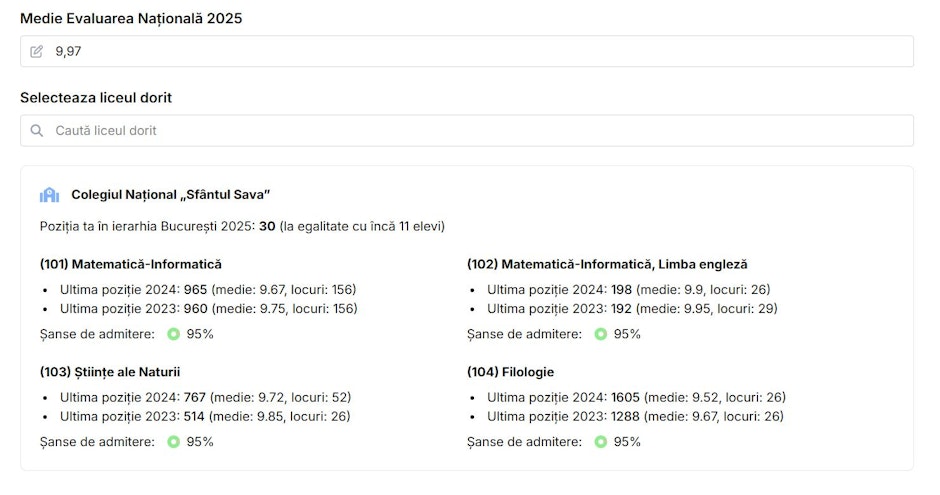Click the Caută liceul dorit search box
940x495 pixels.
click(x=467, y=131)
